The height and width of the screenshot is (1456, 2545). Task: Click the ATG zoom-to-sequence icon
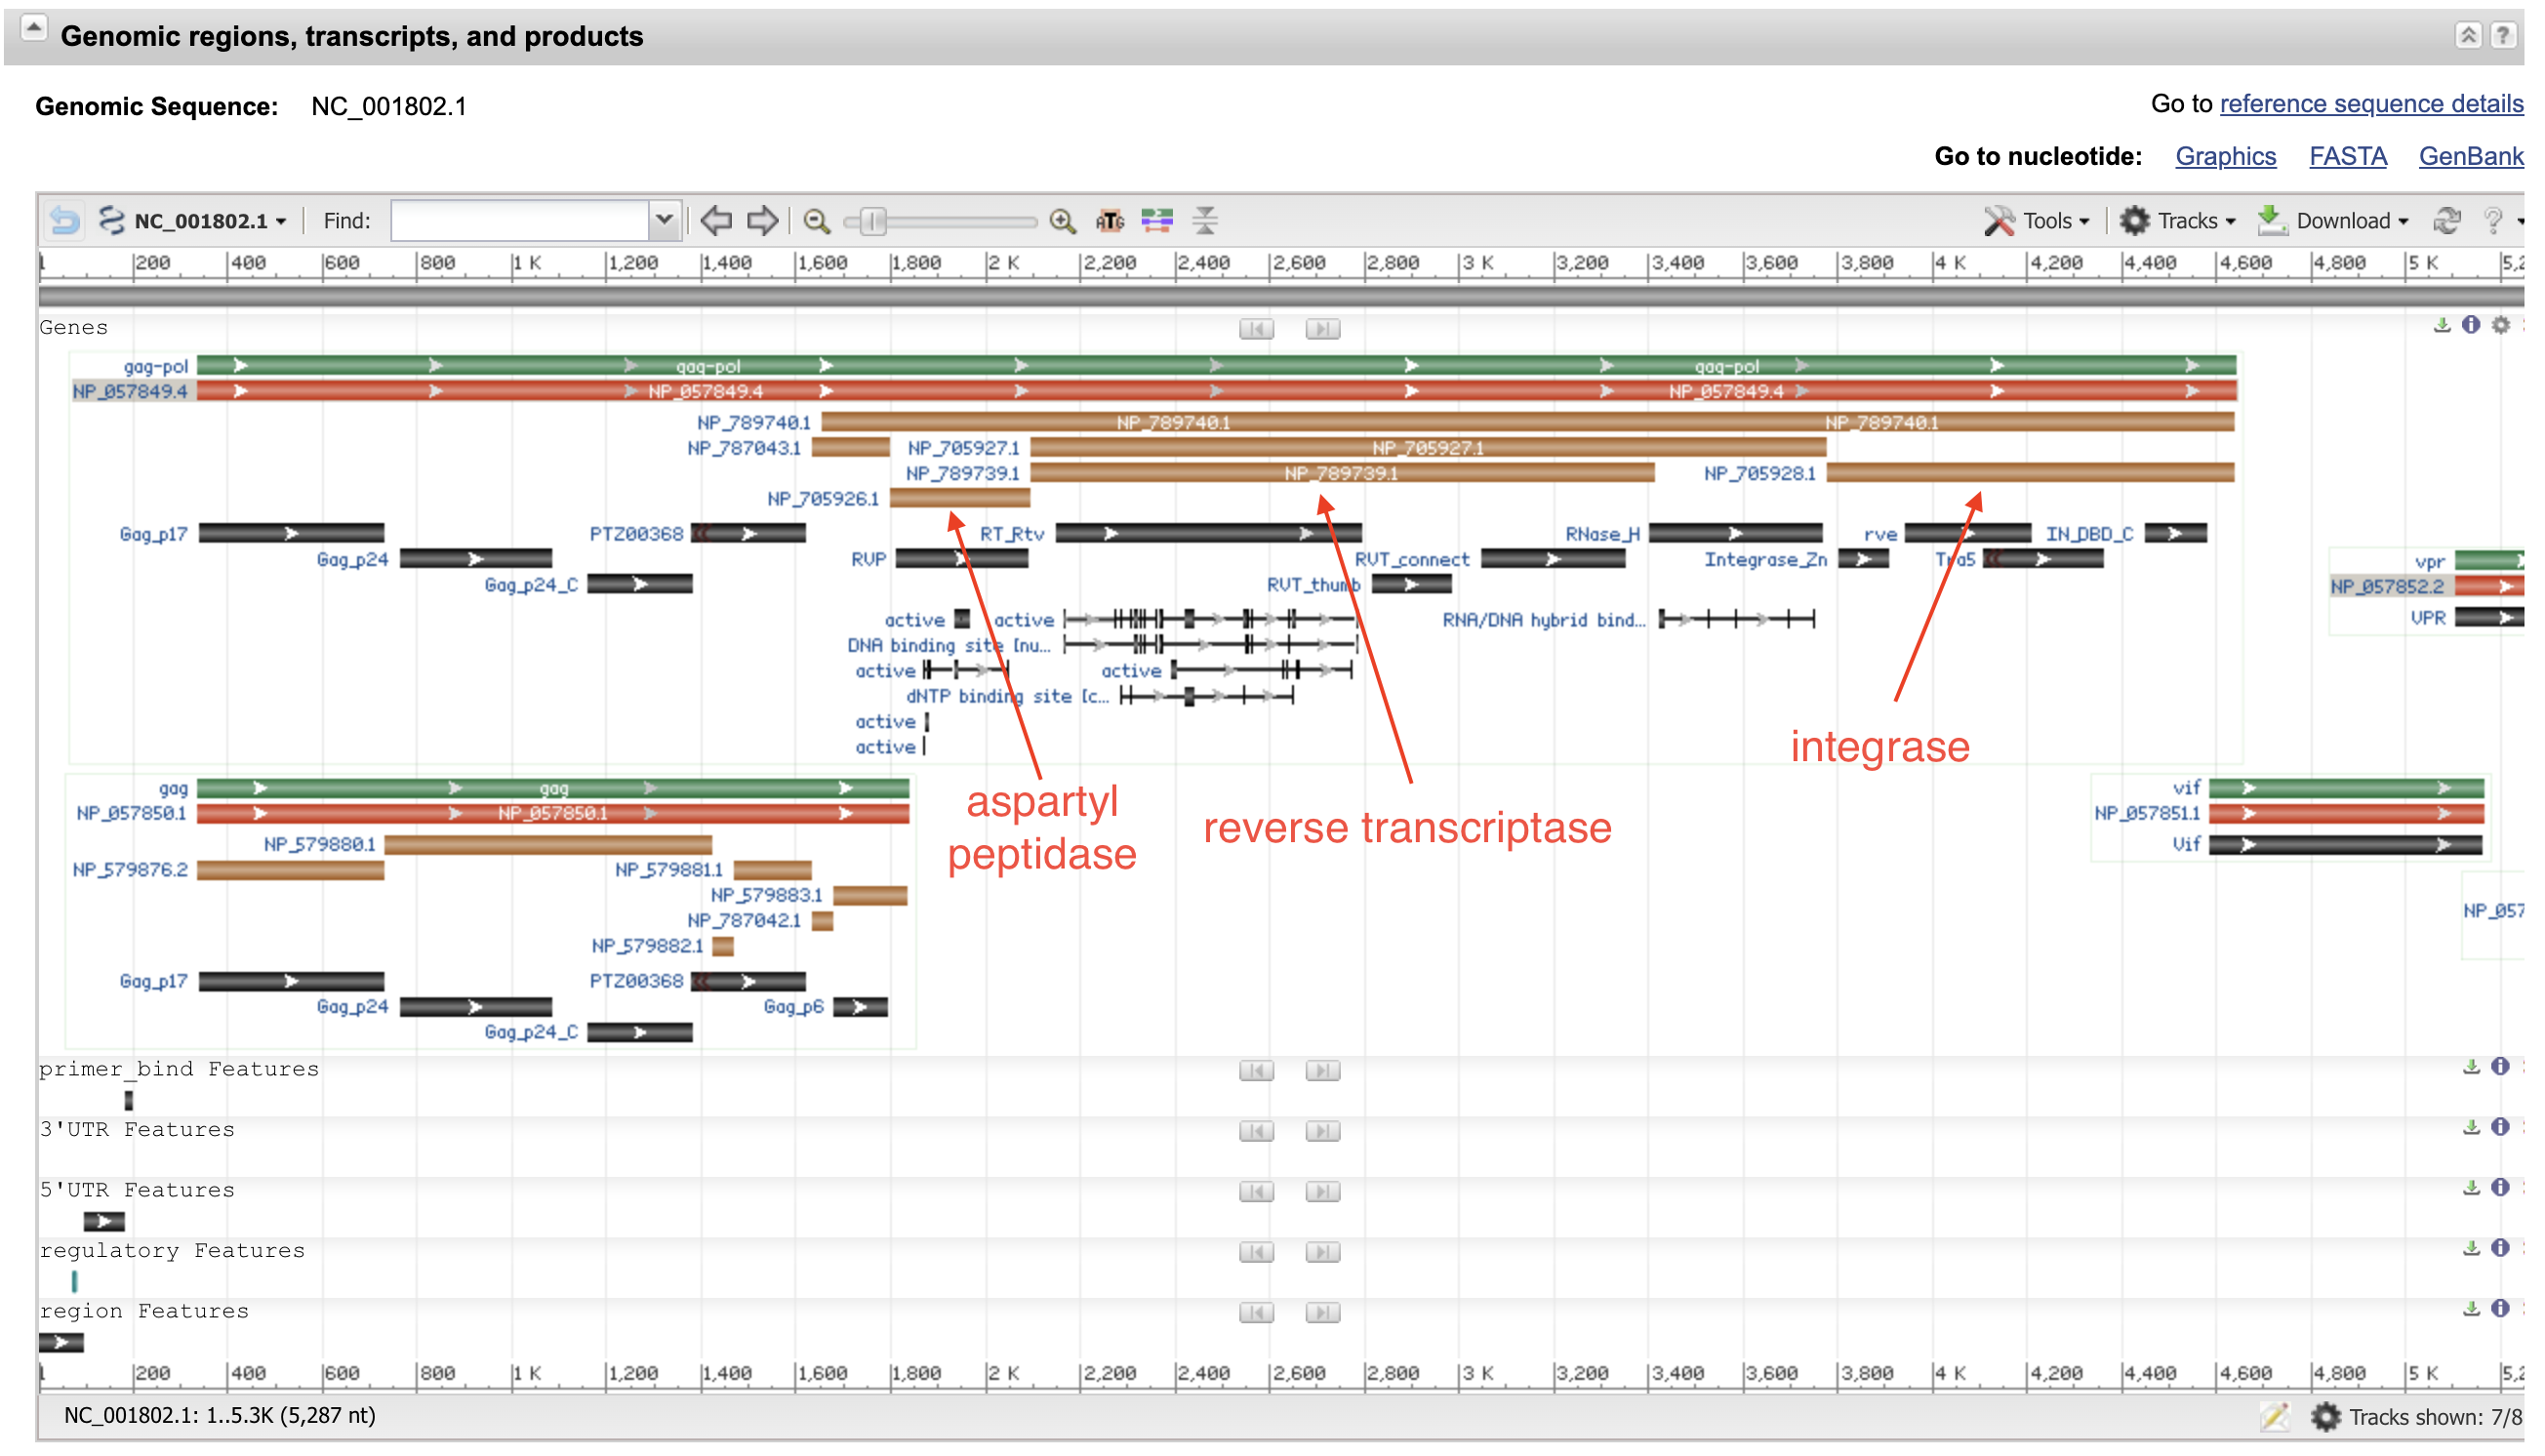[1110, 221]
